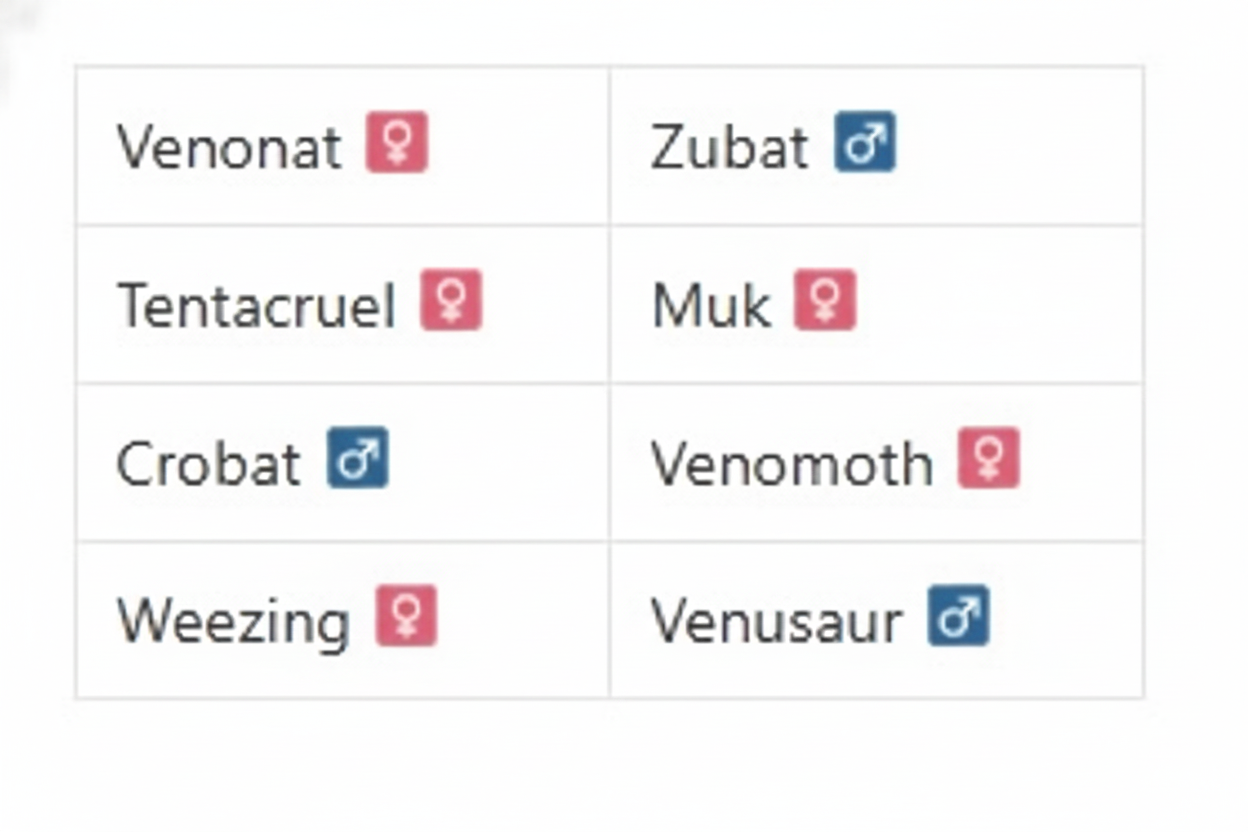The image size is (1248, 832).
Task: Select the Zubat name label
Action: click(729, 147)
